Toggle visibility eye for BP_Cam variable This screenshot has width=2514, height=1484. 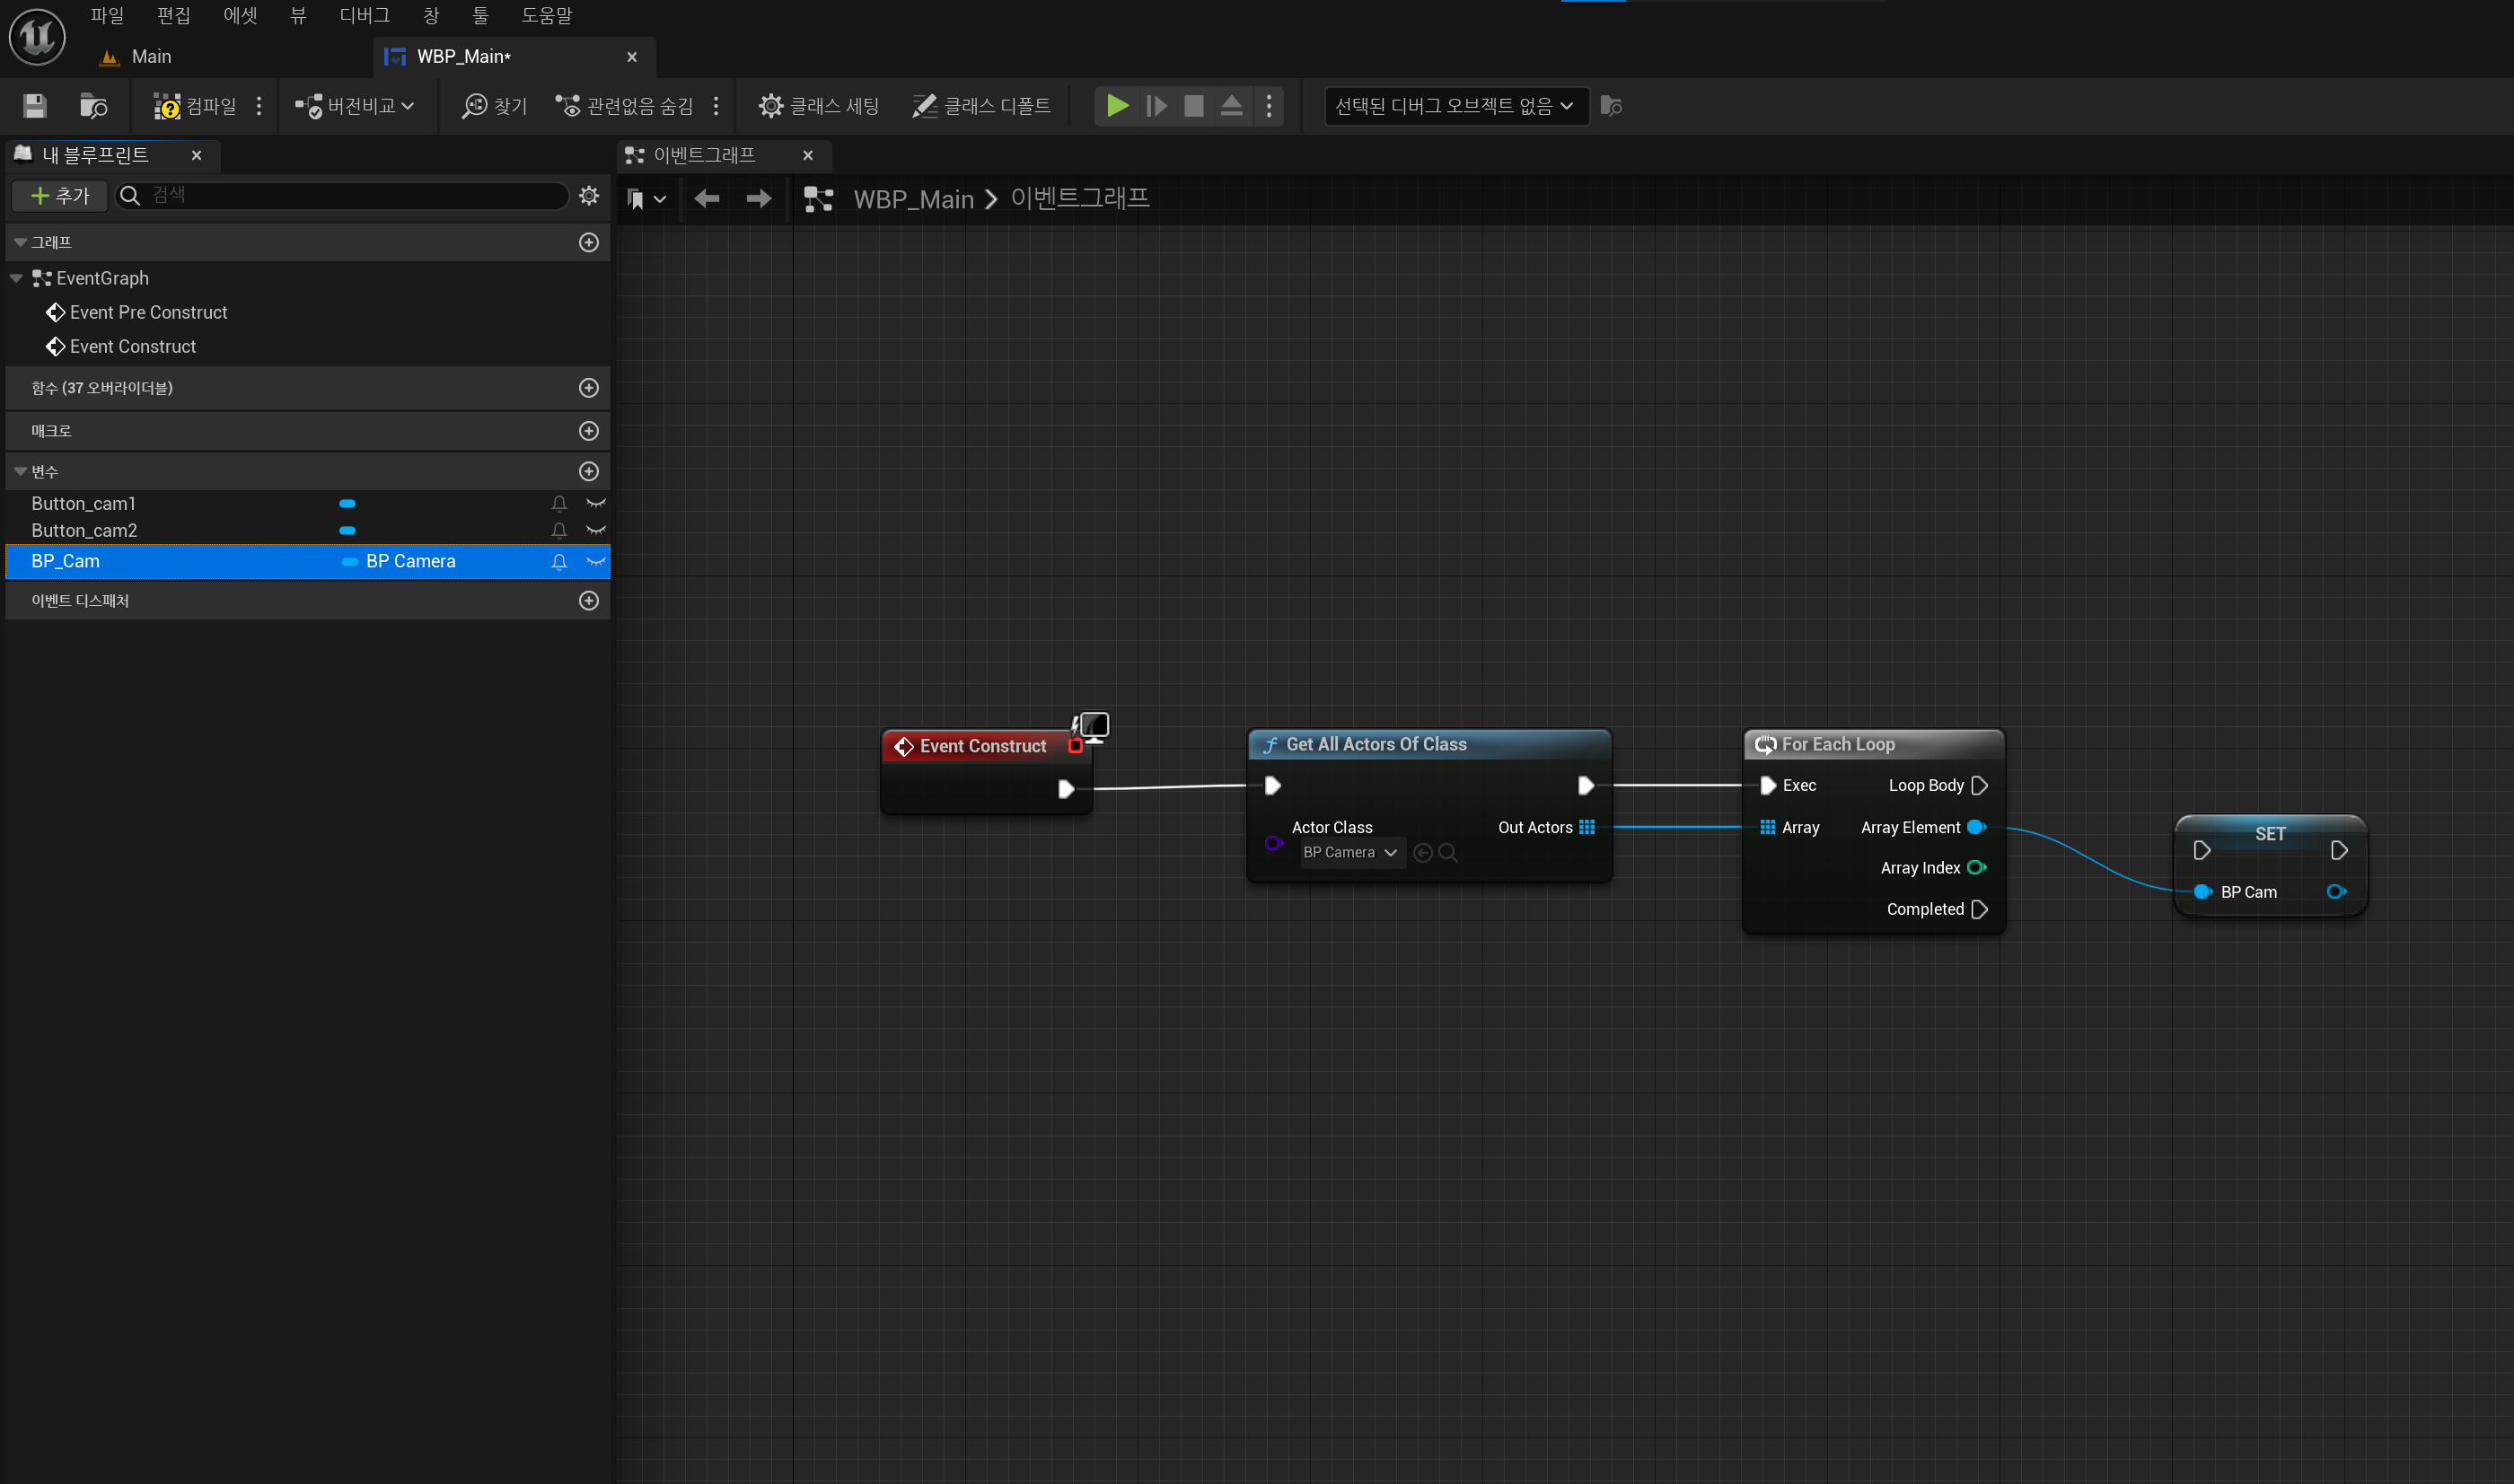[596, 561]
